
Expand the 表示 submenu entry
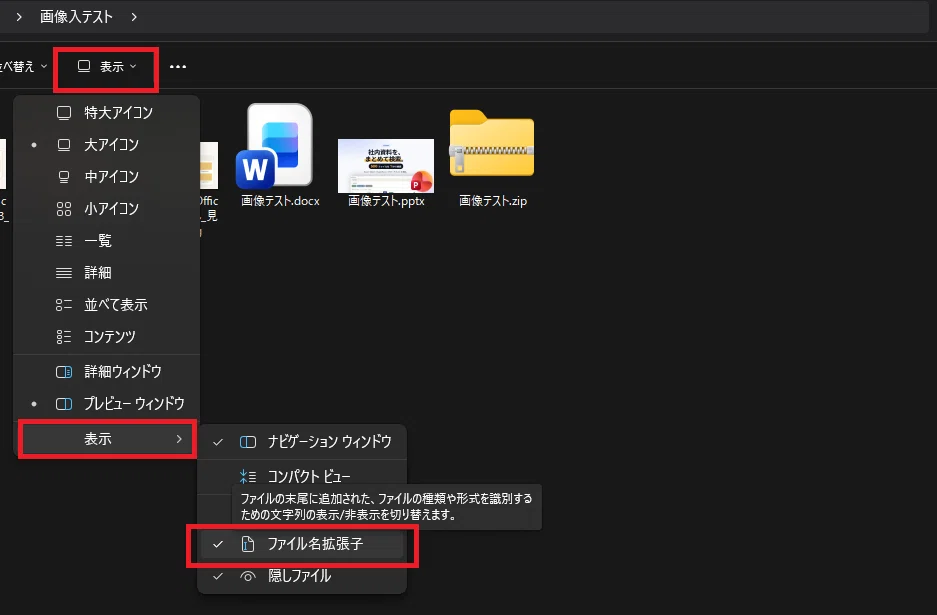[106, 439]
